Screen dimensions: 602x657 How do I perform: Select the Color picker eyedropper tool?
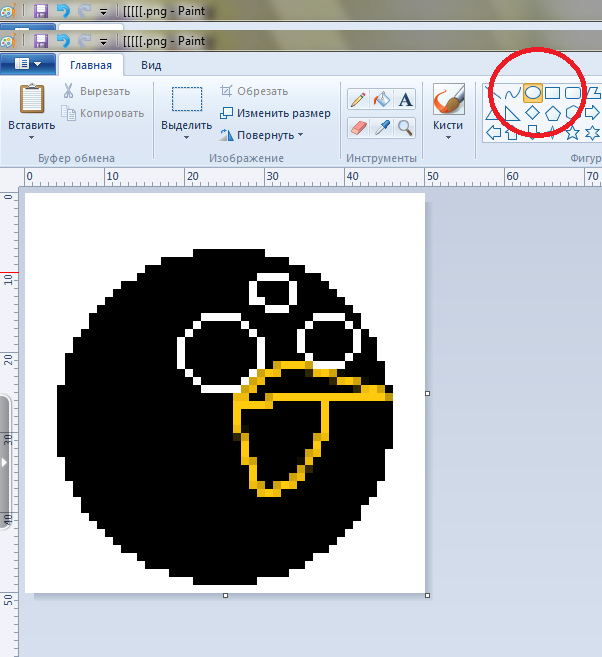[382, 128]
